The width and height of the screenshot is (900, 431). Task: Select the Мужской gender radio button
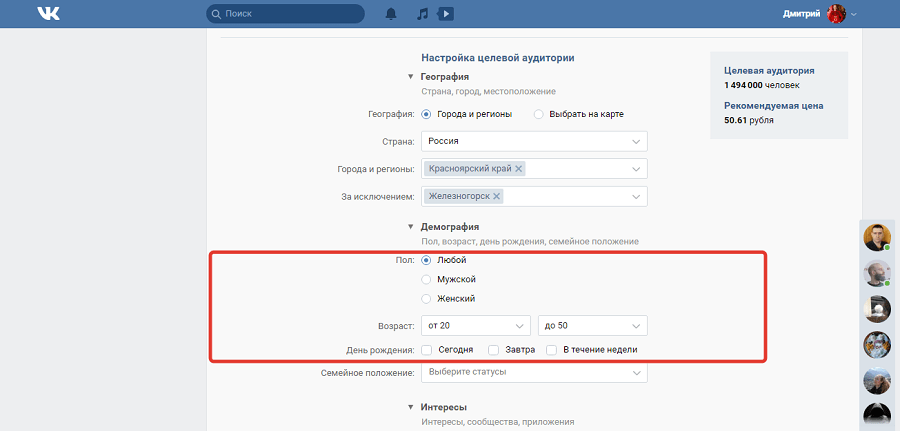pos(427,279)
